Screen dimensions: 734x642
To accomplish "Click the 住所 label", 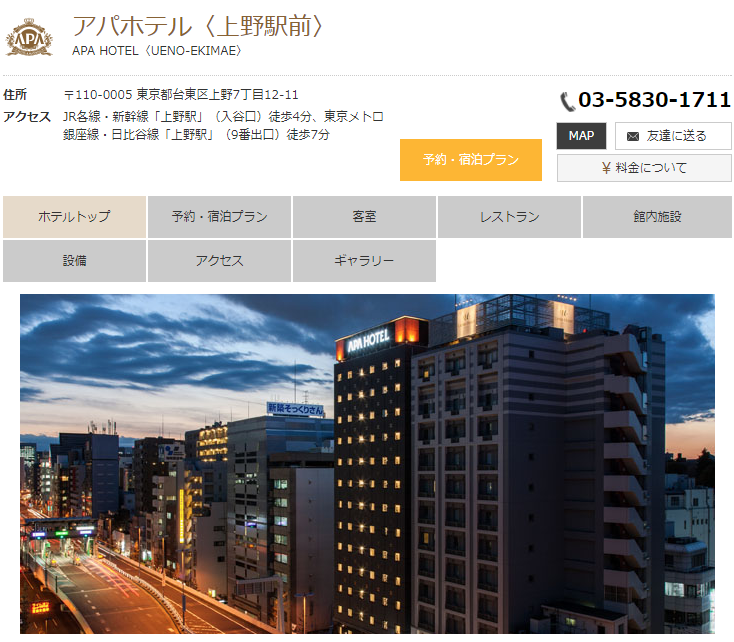I will click(x=15, y=95).
